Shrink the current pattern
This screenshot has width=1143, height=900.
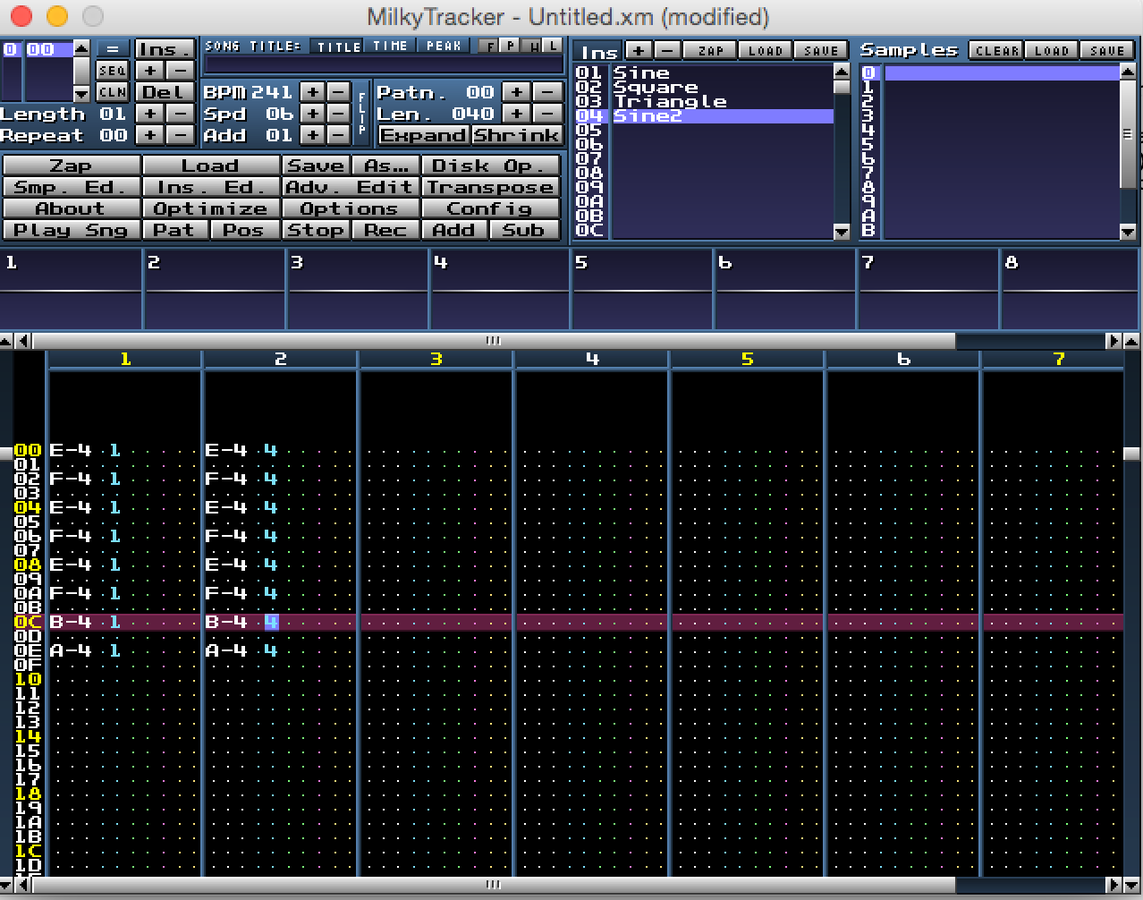[516, 136]
